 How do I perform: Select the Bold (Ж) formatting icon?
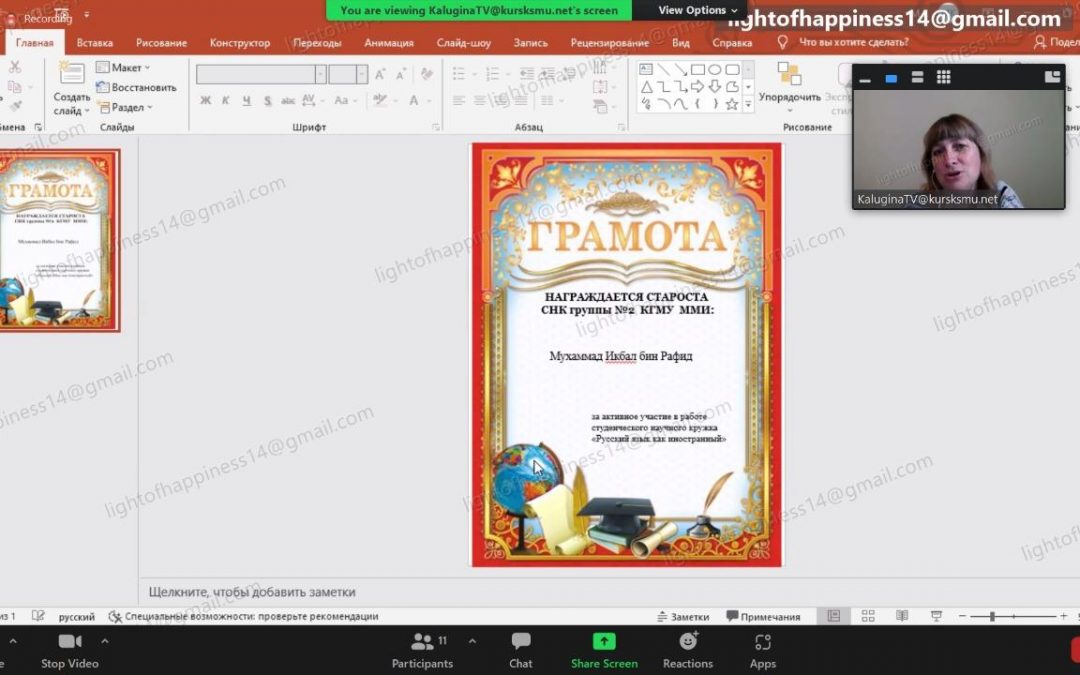(x=205, y=100)
